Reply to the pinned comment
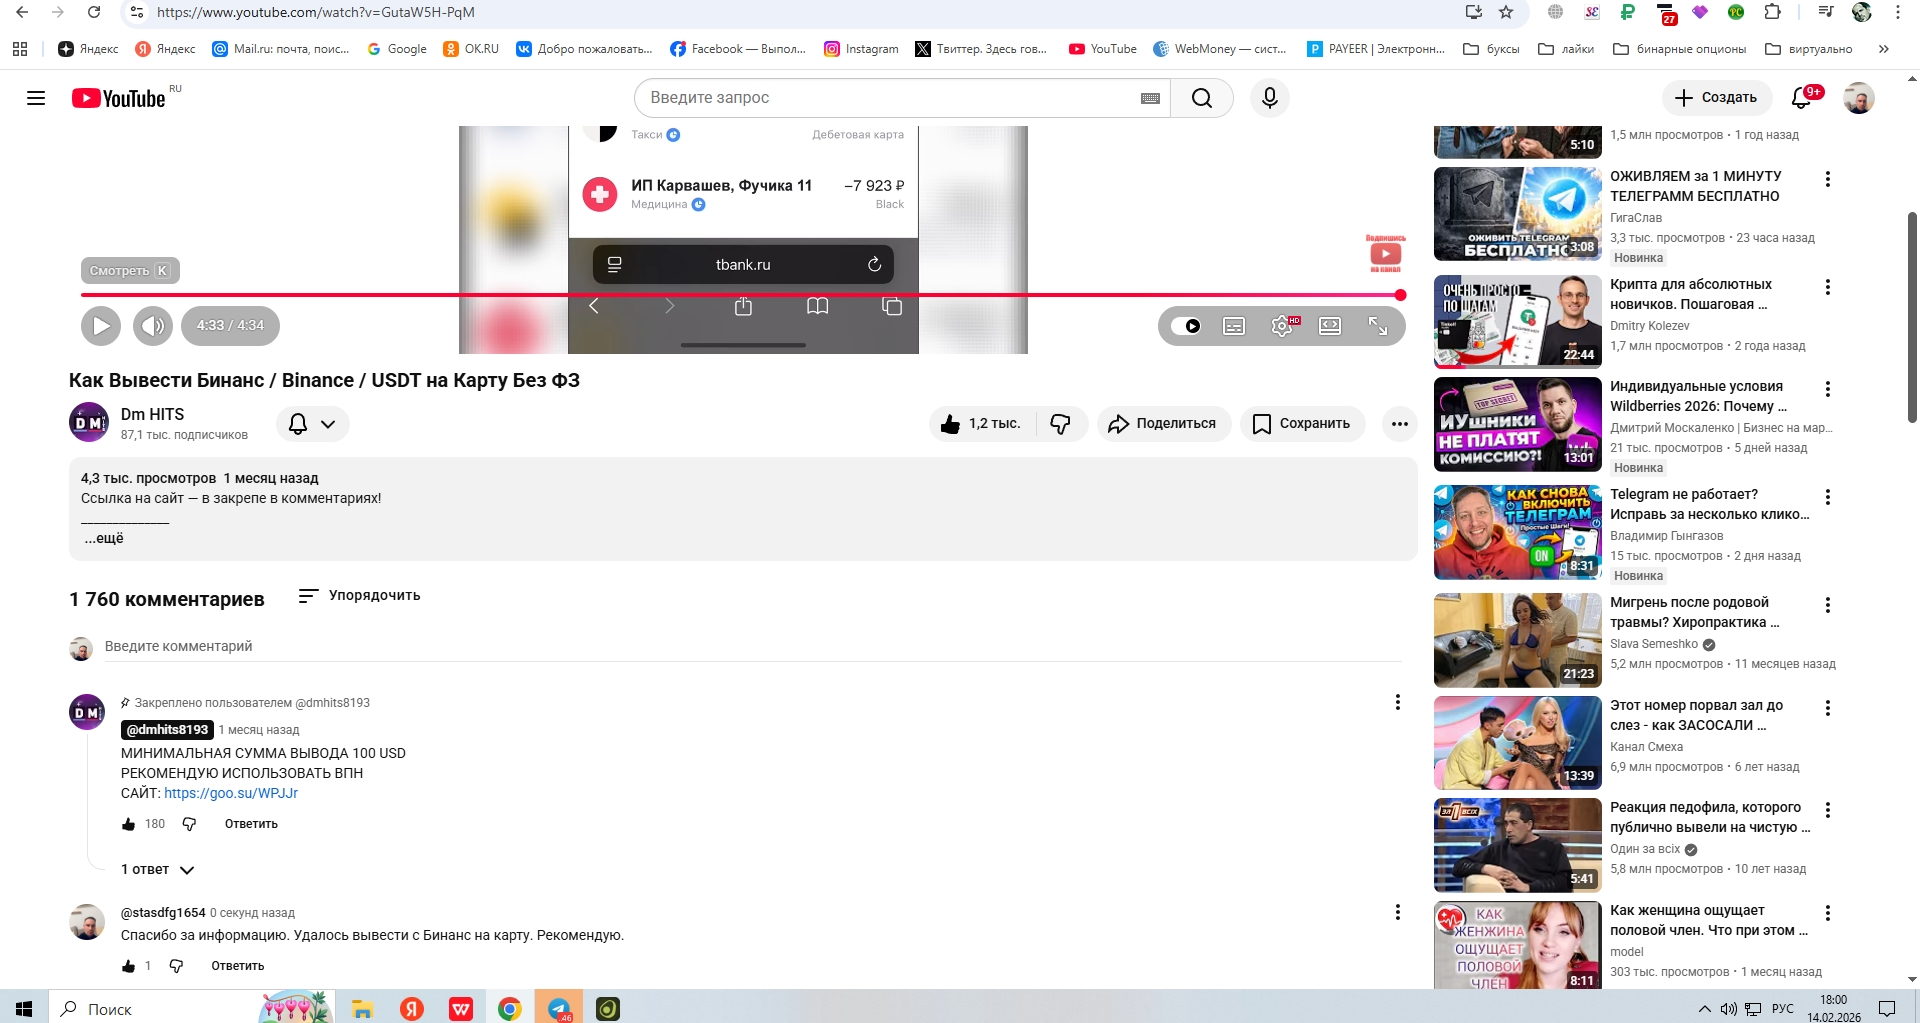1920x1023 pixels. (x=251, y=824)
